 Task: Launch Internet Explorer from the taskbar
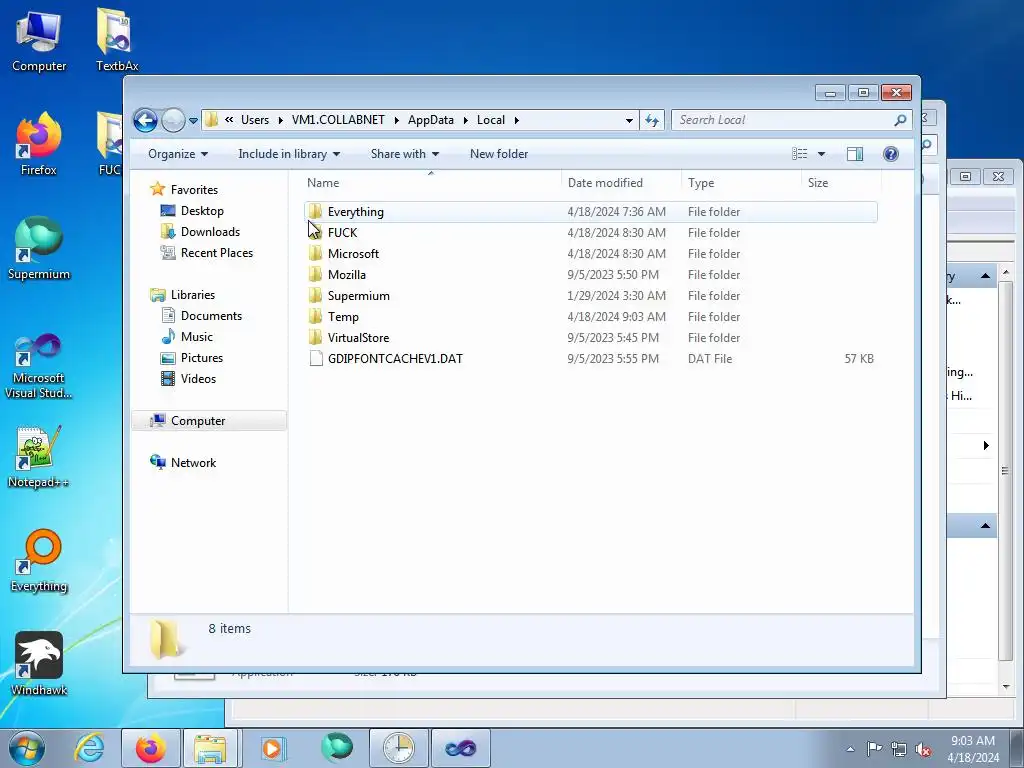pos(89,748)
